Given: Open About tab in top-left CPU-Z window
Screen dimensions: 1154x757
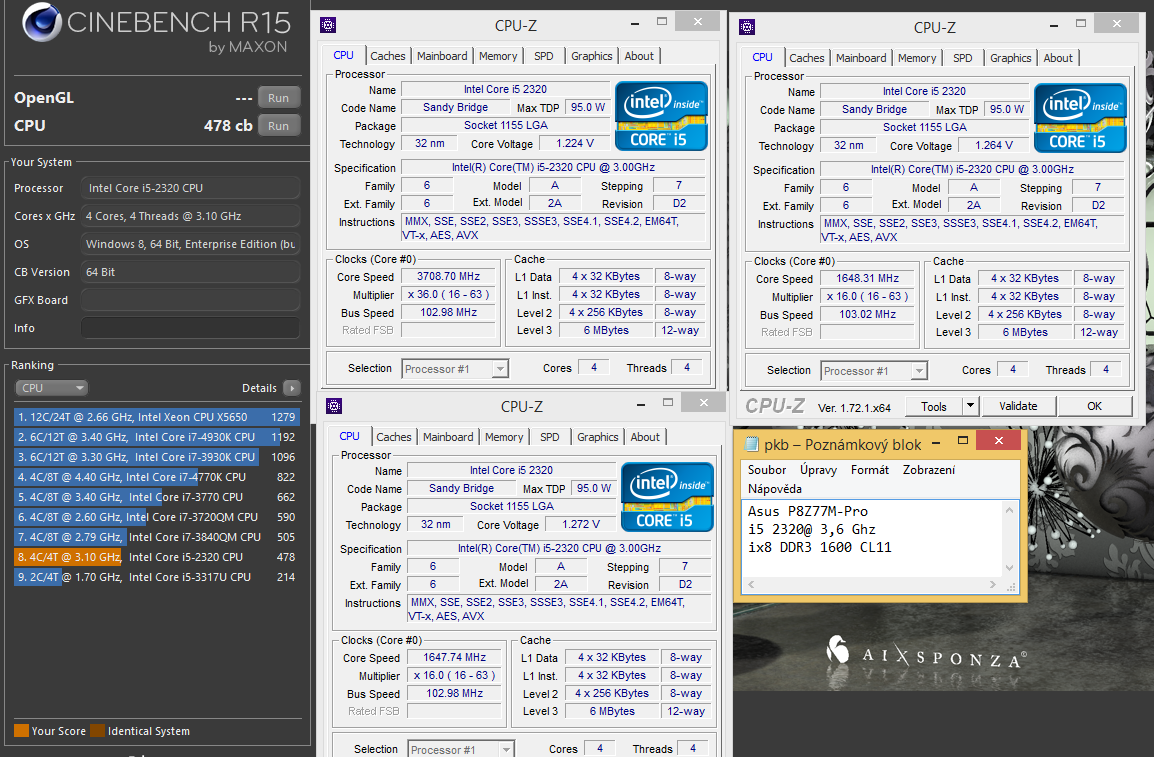Looking at the screenshot, I should click(x=639, y=56).
